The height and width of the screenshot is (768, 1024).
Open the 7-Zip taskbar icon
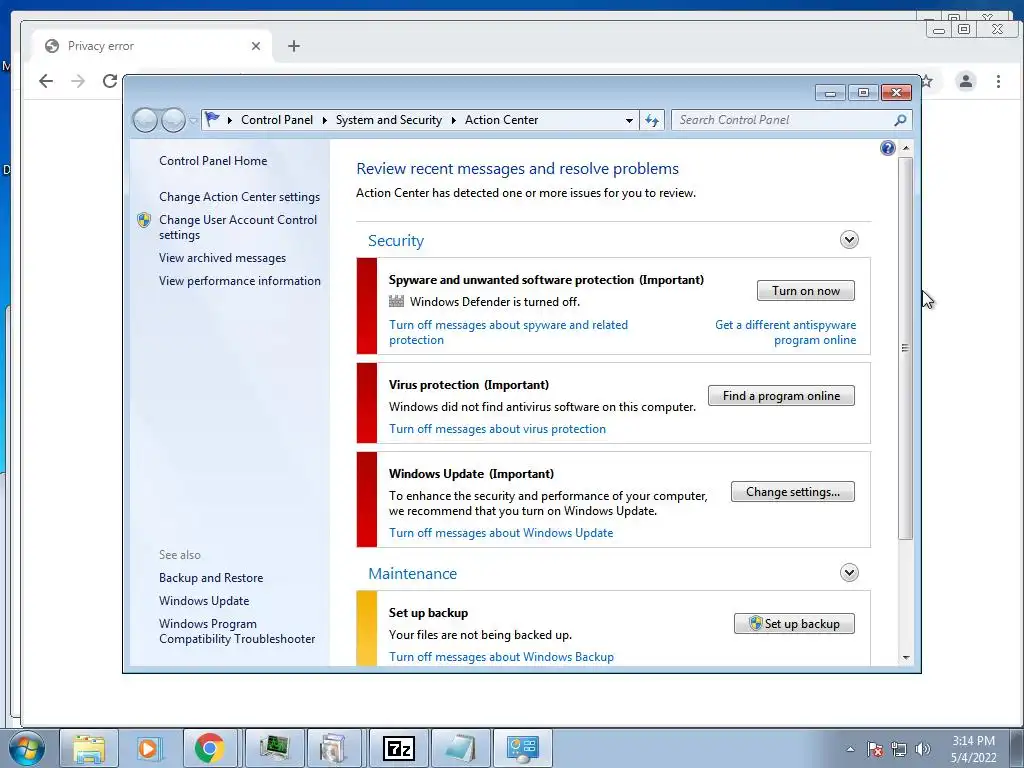399,748
